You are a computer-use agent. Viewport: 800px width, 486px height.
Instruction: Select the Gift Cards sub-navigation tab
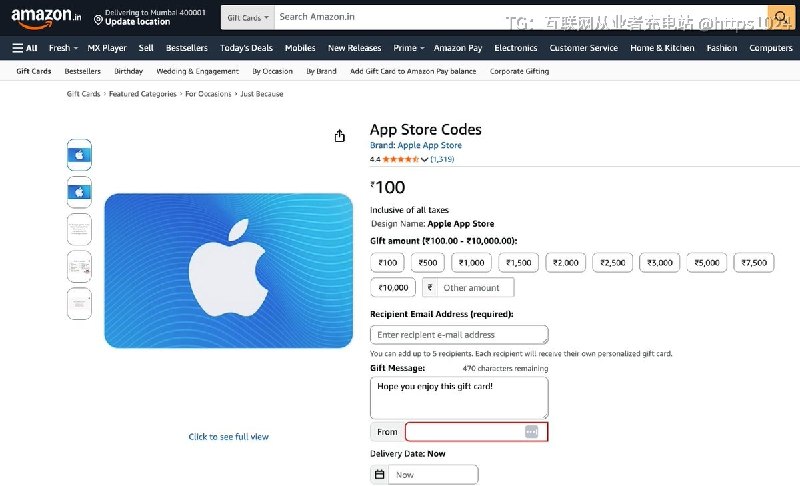pos(34,71)
